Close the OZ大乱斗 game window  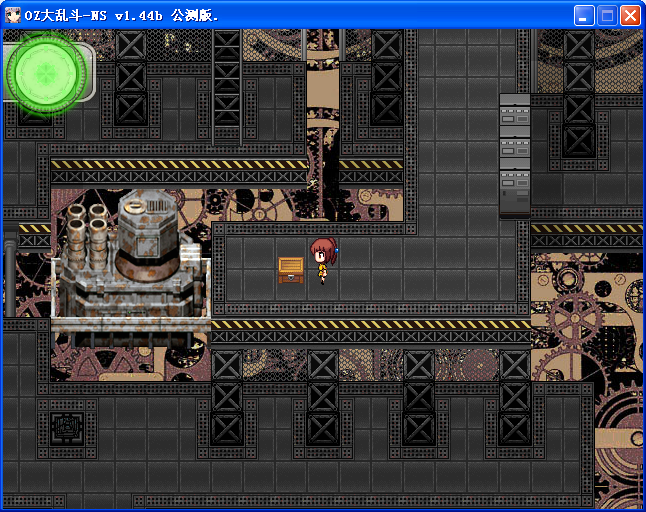(x=630, y=16)
